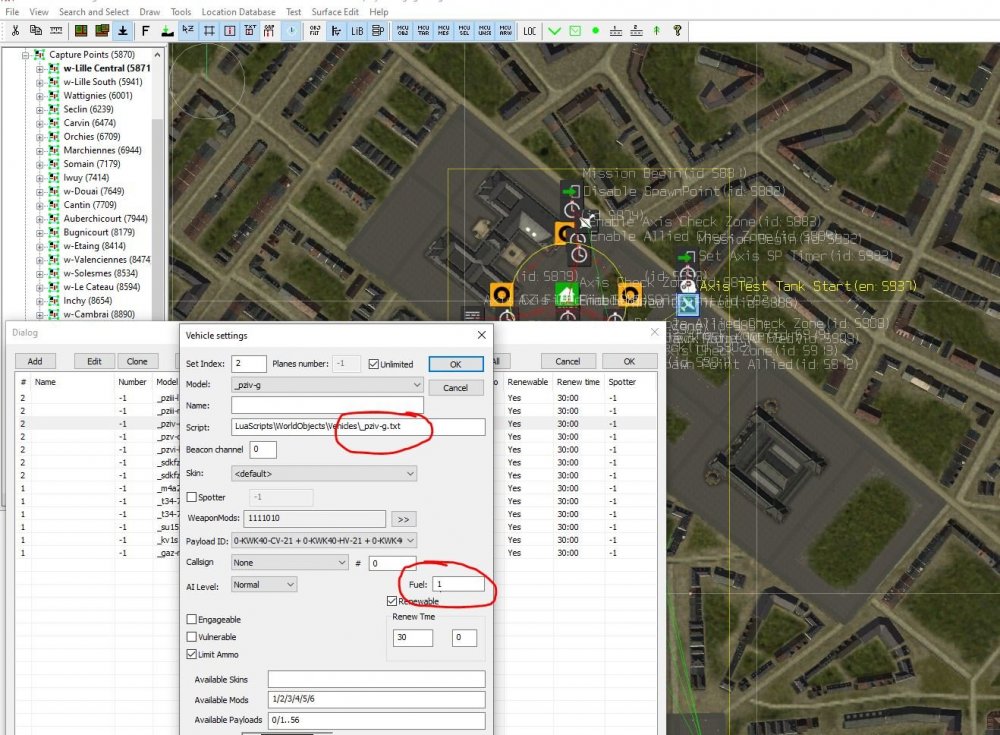Click the question mark help toolbar icon
The image size is (1000, 735).
coord(678,31)
